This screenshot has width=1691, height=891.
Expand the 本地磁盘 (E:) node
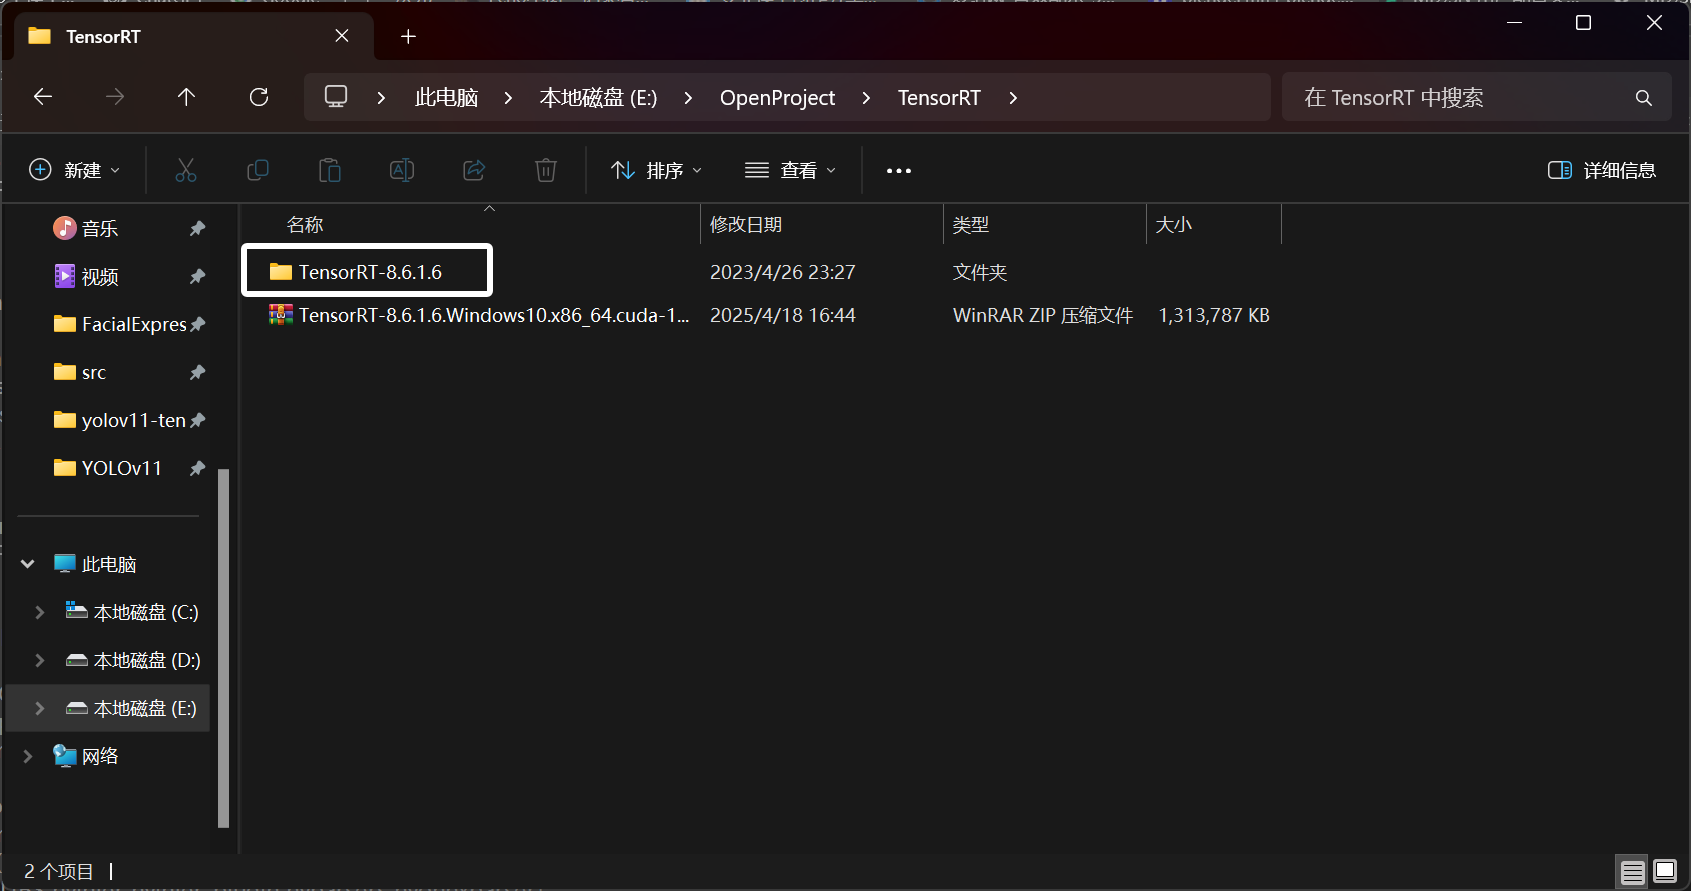[x=40, y=708]
